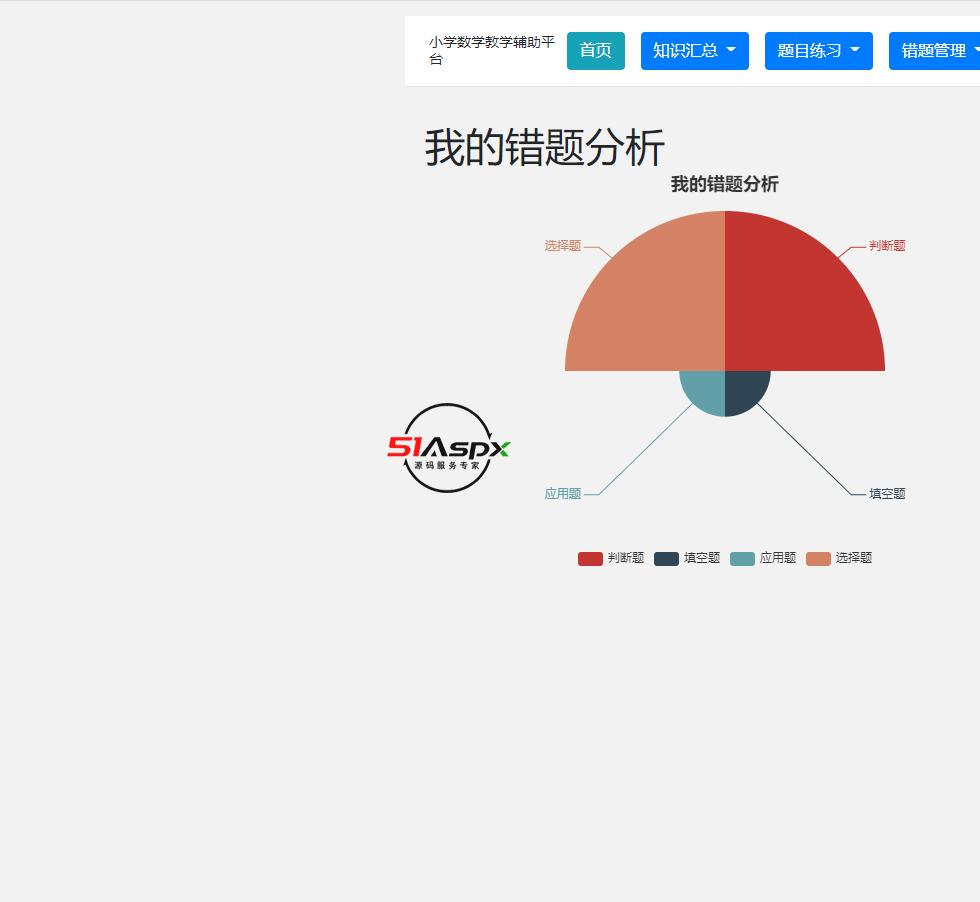Select the 填空题 callout label on chart

888,493
